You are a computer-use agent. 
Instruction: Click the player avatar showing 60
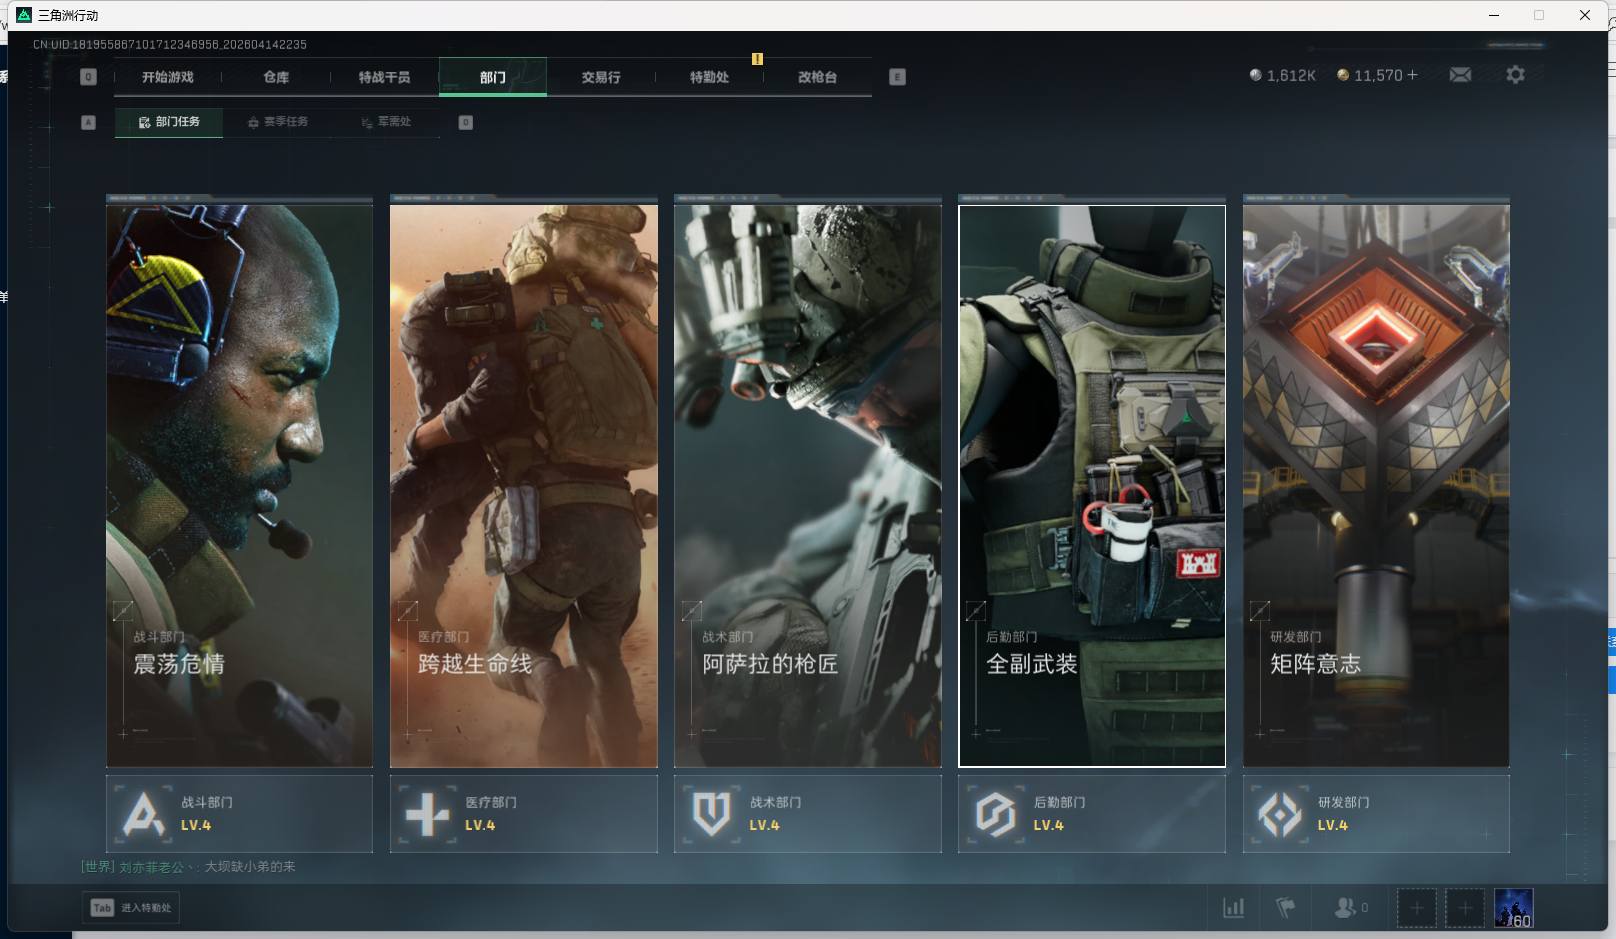(1513, 908)
